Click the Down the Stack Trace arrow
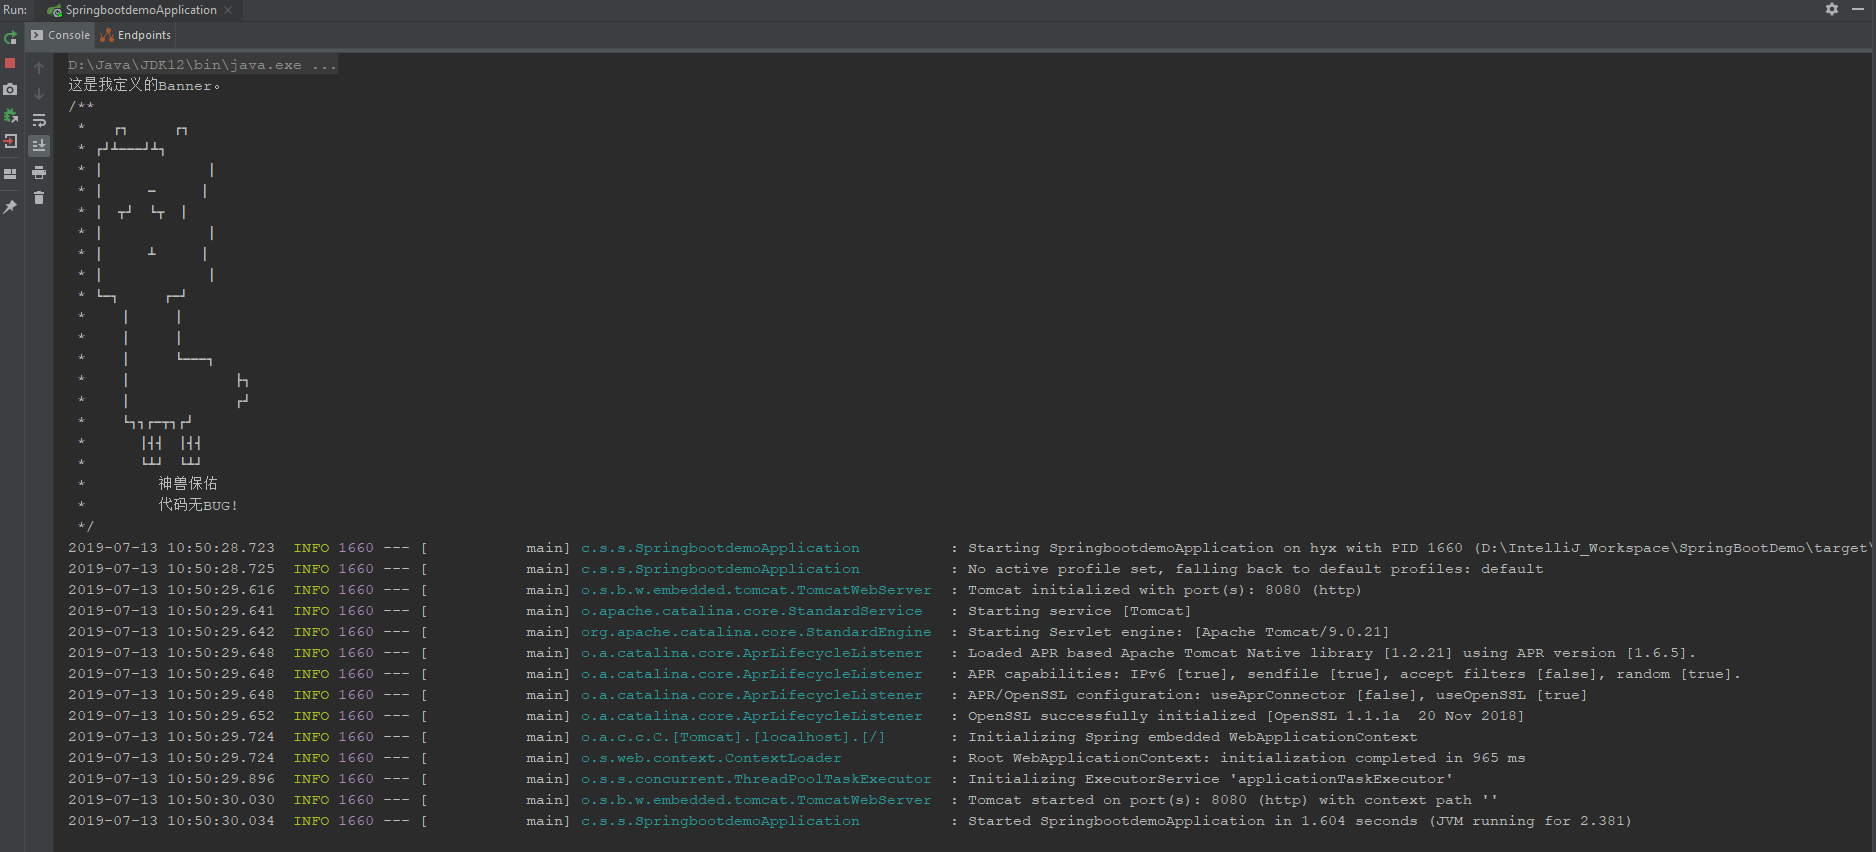 (39, 94)
